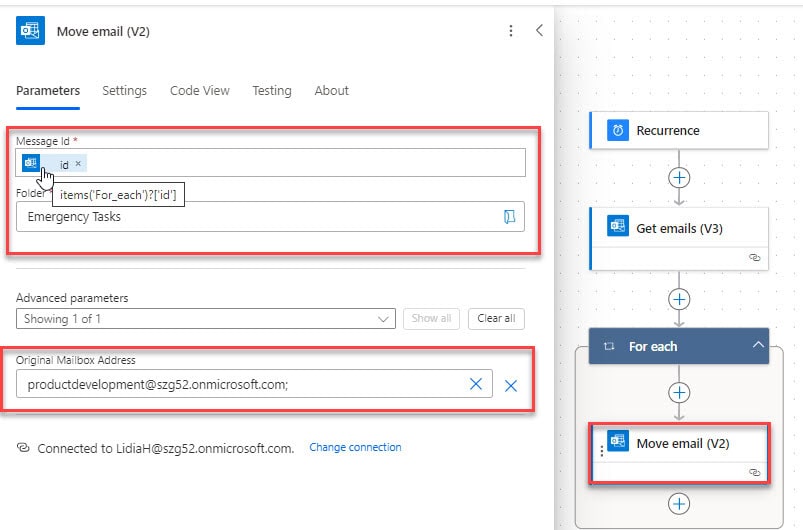Screen dimensions: 803x530
Task: Add a step below Move email (V2)
Action: click(679, 504)
